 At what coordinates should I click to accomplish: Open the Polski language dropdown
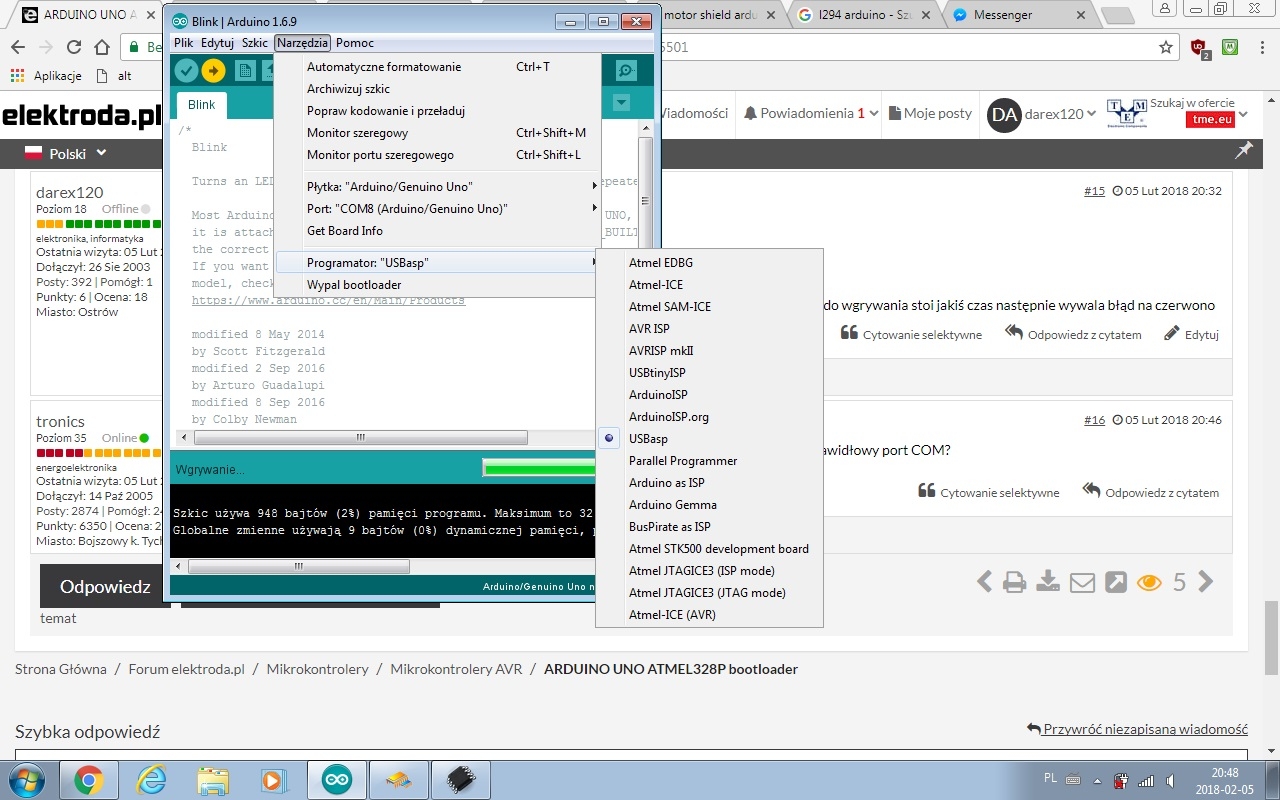pos(66,154)
